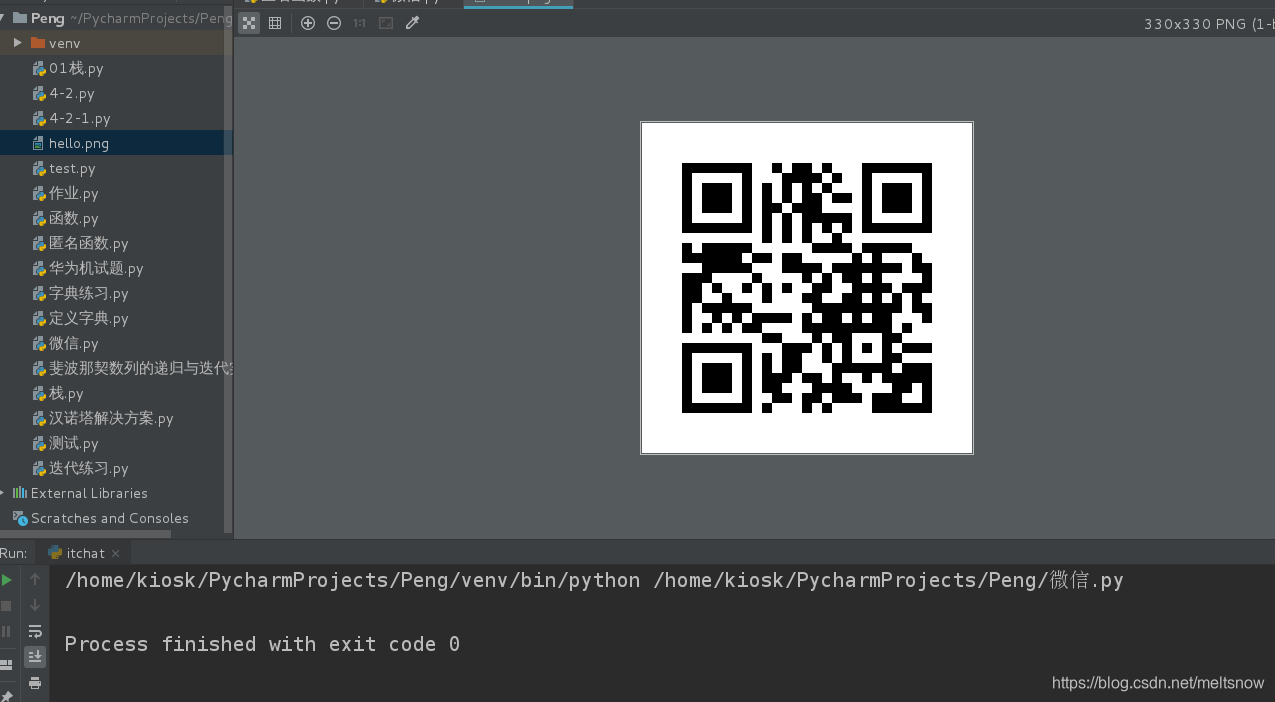
Task: Select the 迭代练习.py file
Action: pyautogui.click(x=88, y=468)
